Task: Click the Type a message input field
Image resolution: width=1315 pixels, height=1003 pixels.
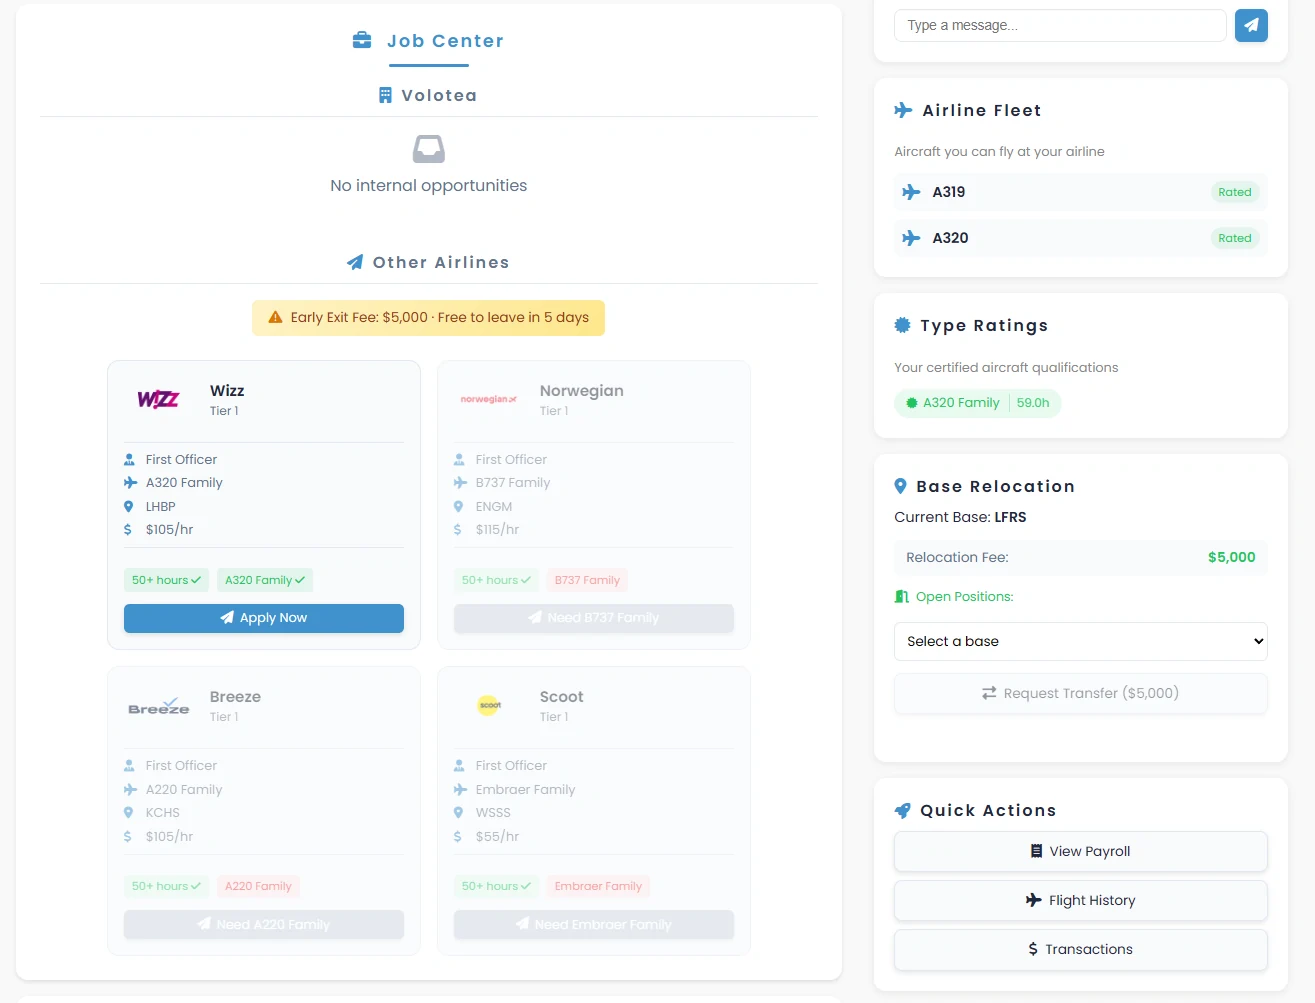Action: [1060, 26]
